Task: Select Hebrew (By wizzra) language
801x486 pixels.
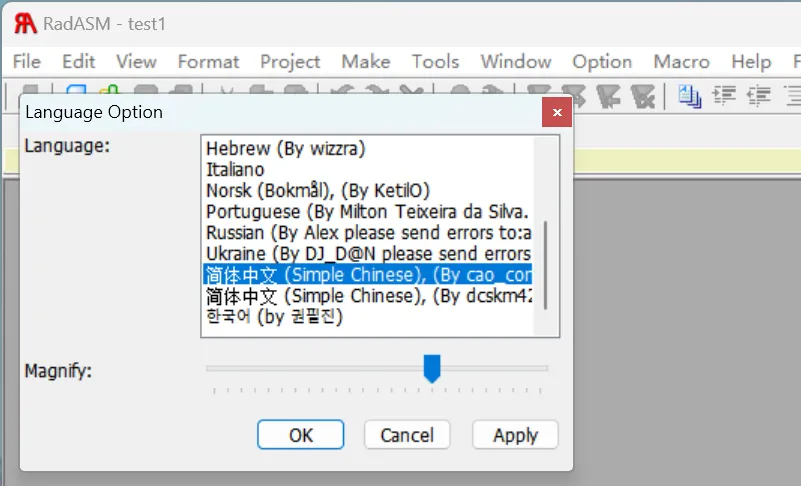Action: click(367, 149)
